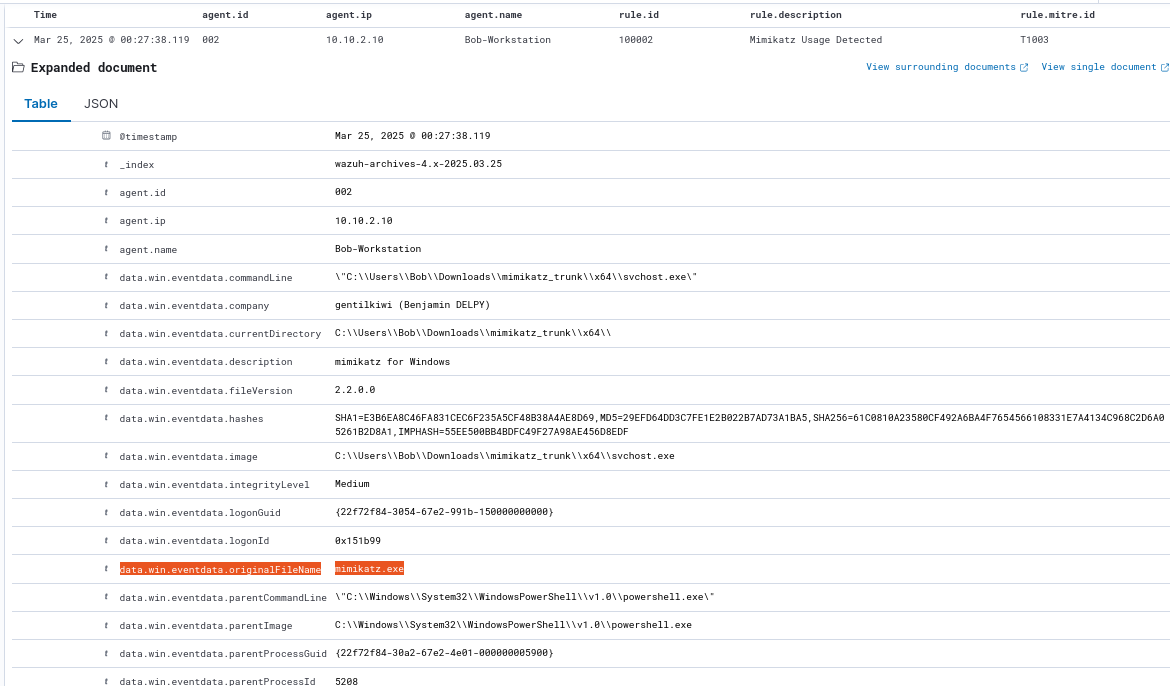Collapse the expanded document row chevron

(x=18, y=40)
